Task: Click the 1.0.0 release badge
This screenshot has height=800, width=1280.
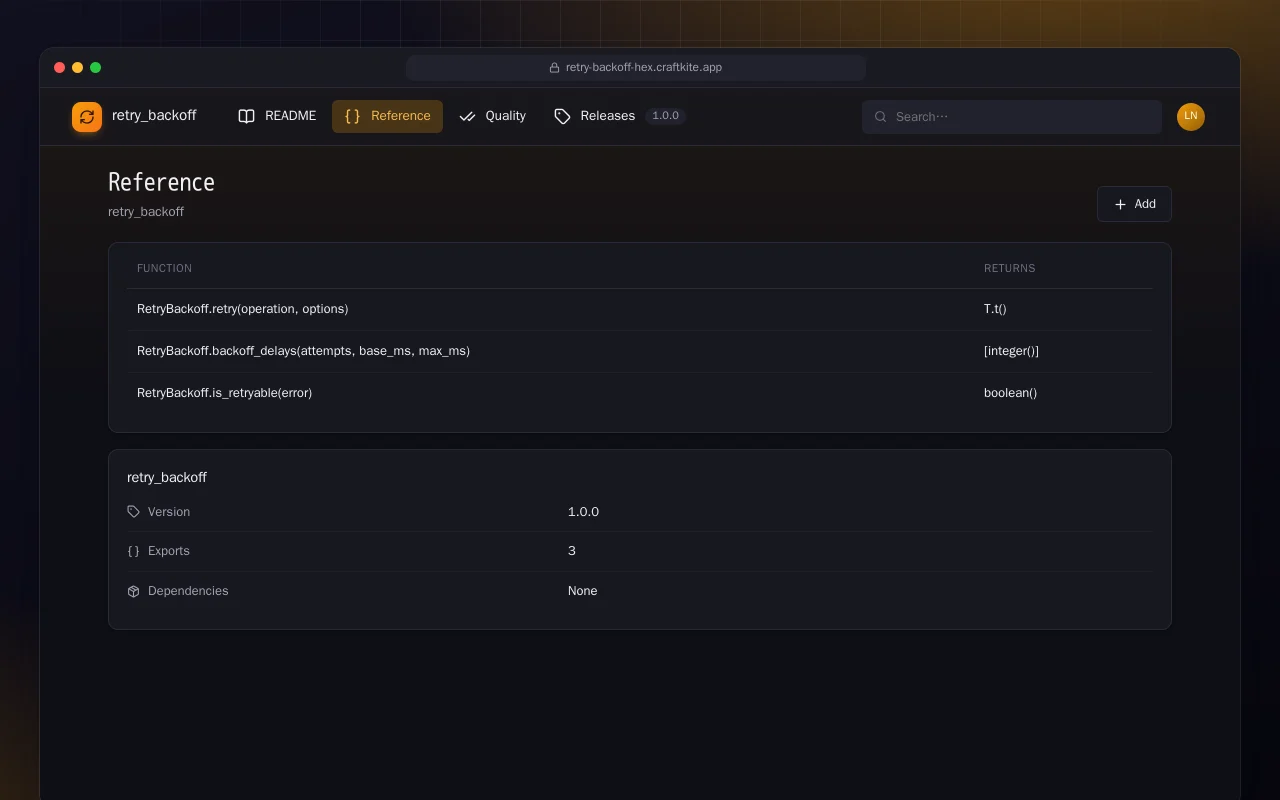Action: pos(665,116)
